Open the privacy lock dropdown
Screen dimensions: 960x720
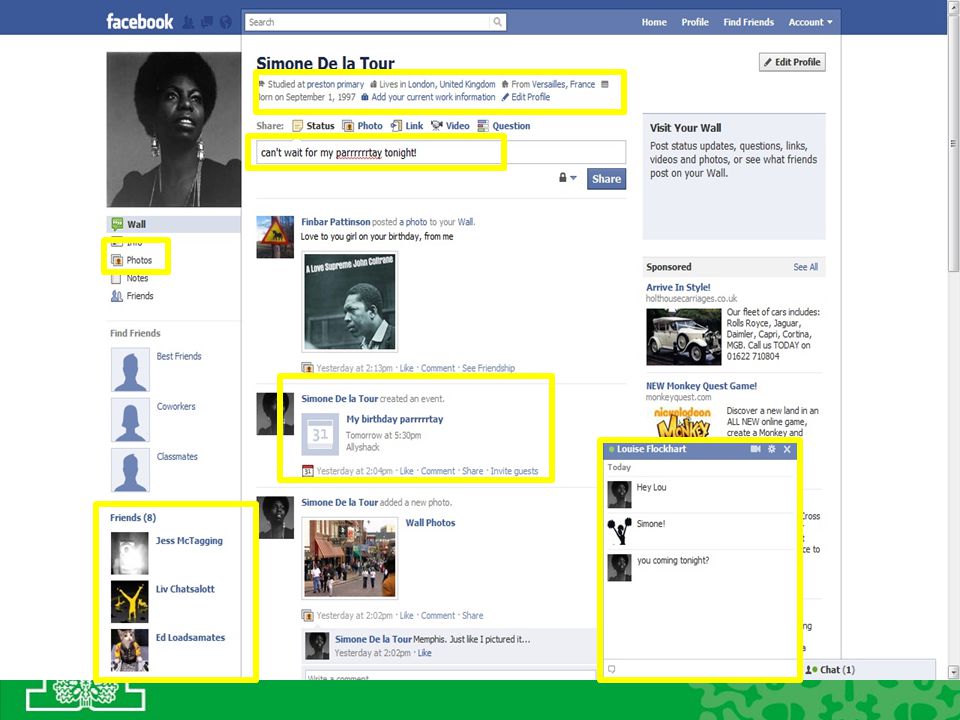point(567,178)
